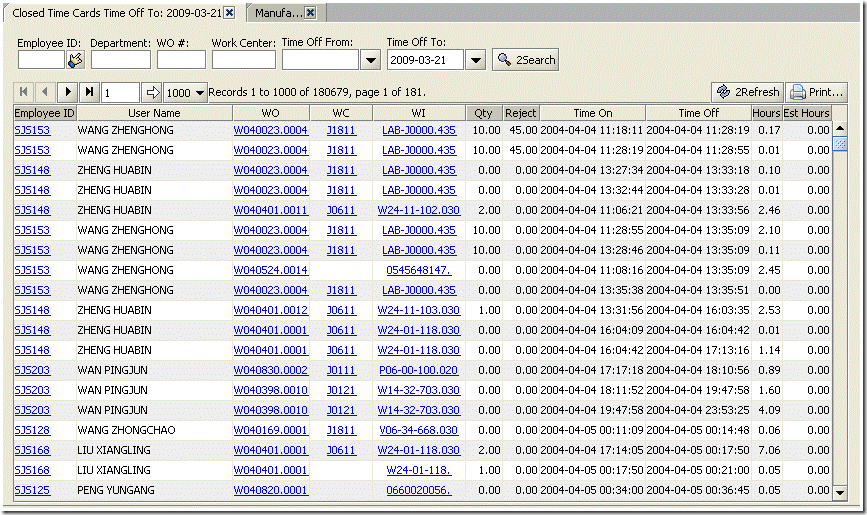
Task: Select the Closed Time Cards tab
Action: pyautogui.click(x=115, y=13)
